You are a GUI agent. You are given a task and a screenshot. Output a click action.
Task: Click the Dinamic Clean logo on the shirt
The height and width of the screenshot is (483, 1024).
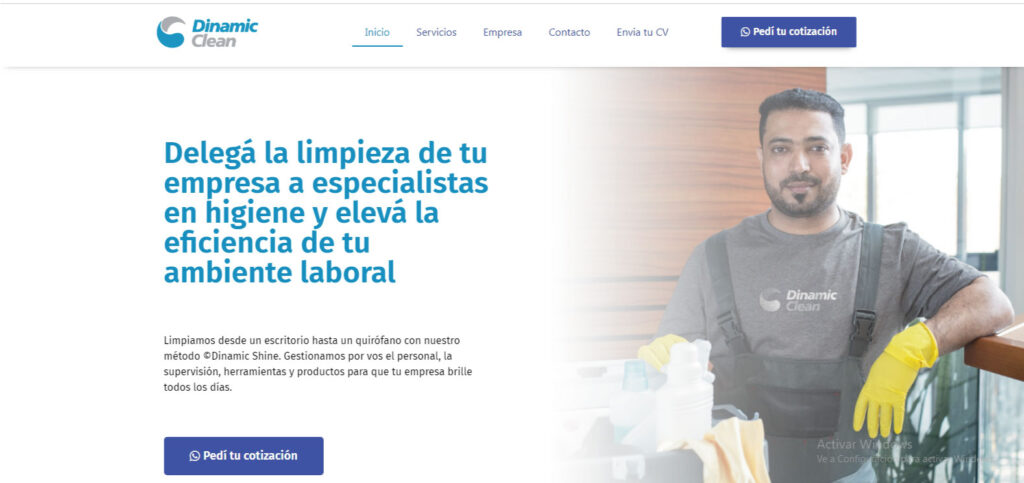[797, 300]
